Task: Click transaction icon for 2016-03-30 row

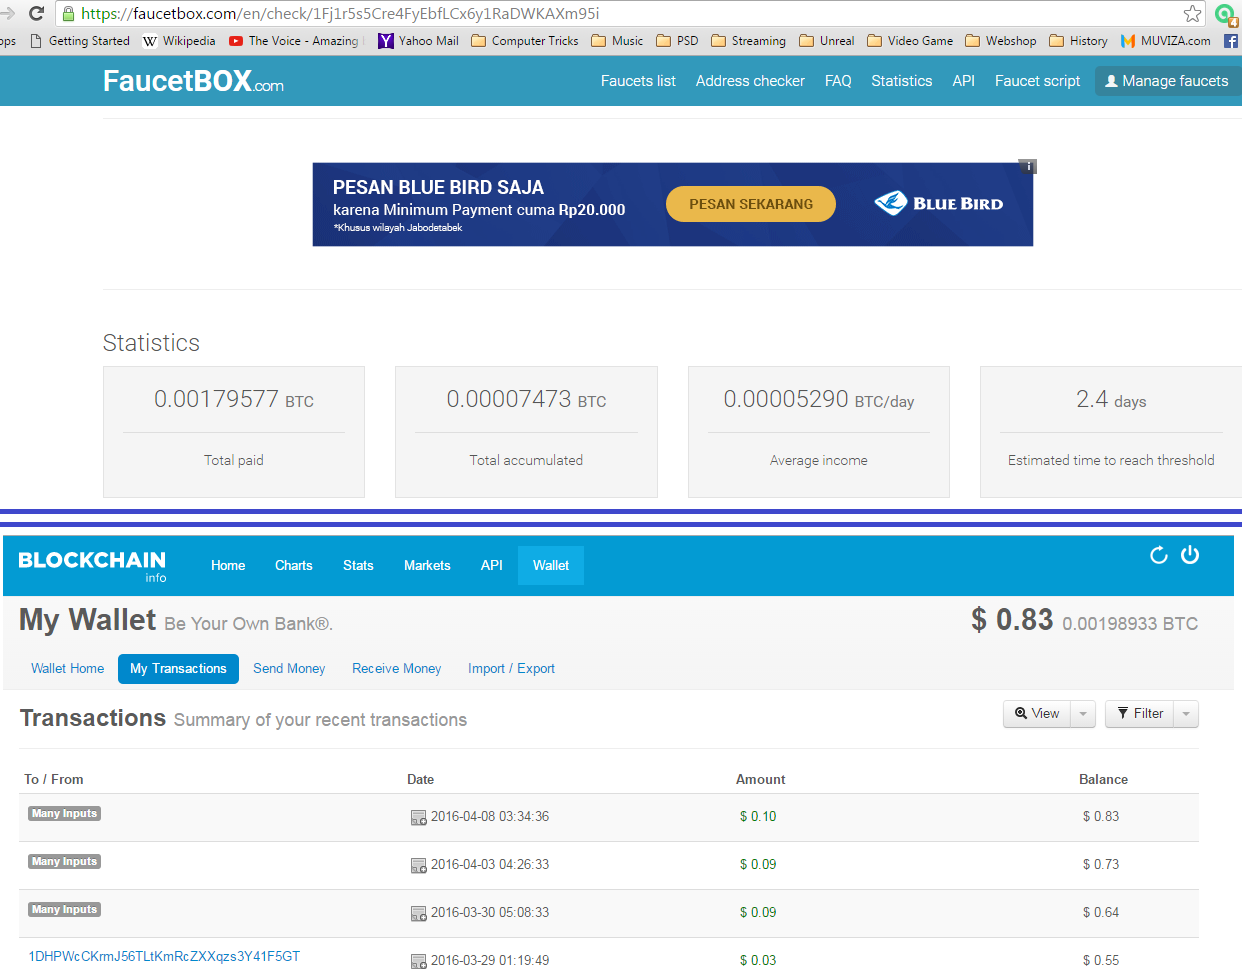Action: click(x=419, y=913)
